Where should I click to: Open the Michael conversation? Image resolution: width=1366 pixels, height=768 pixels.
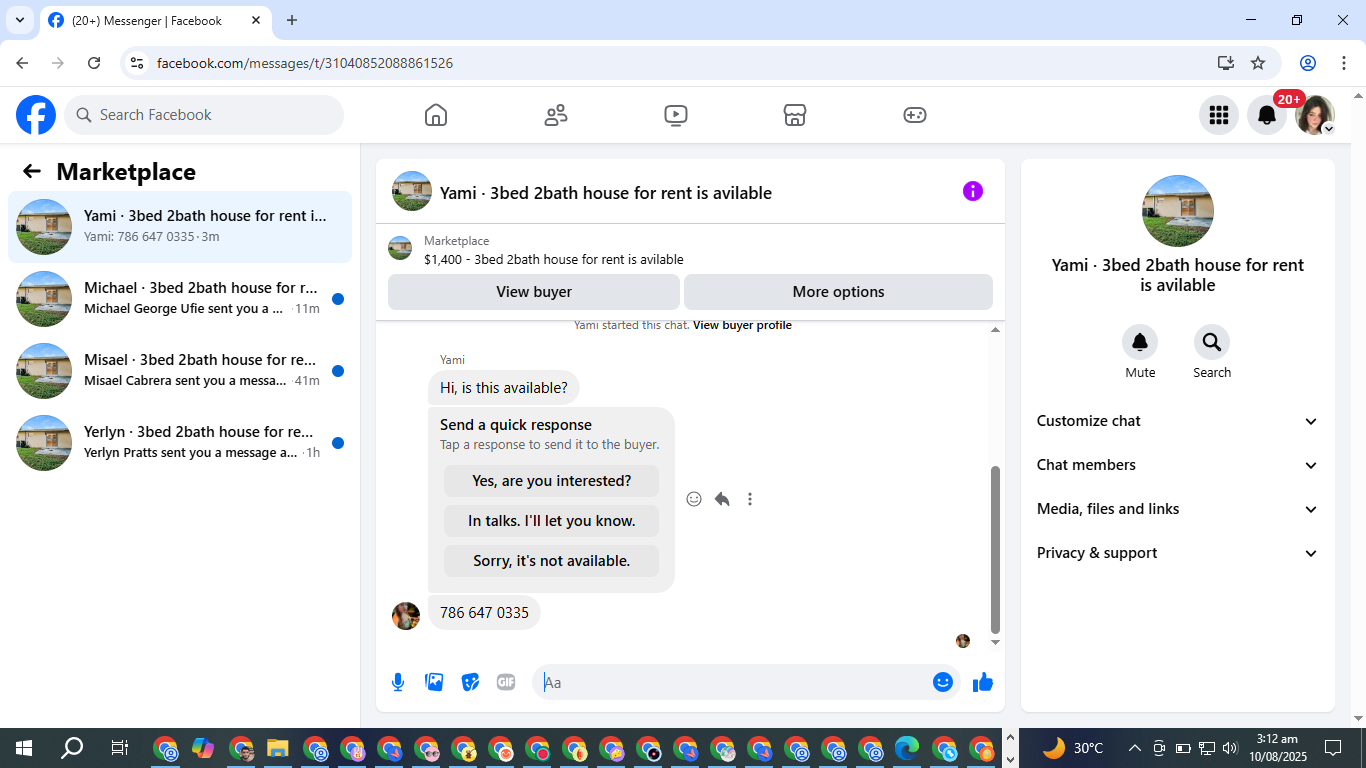tap(180, 299)
